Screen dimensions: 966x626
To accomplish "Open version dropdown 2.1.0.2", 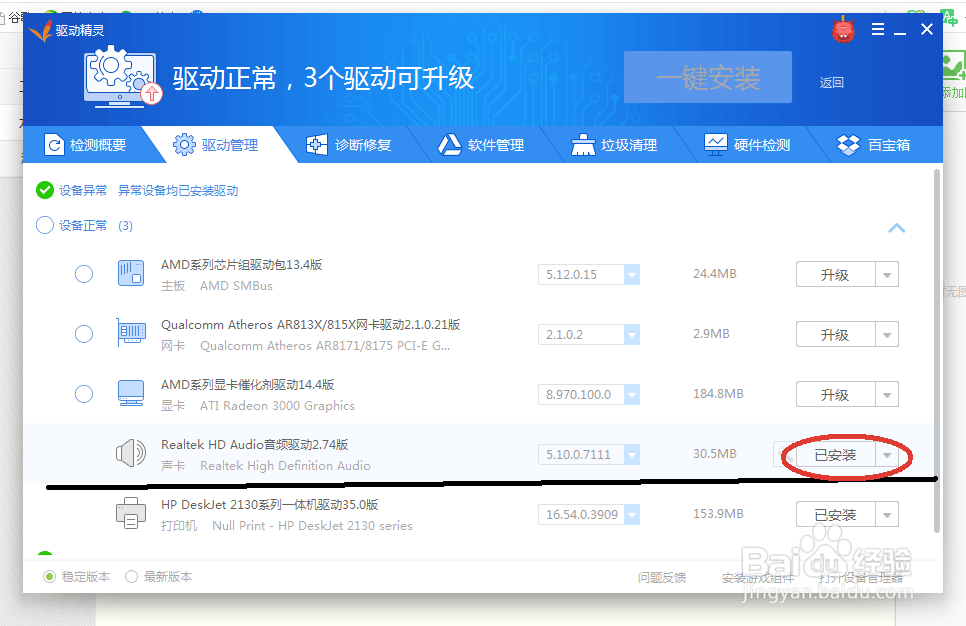I will (631, 335).
